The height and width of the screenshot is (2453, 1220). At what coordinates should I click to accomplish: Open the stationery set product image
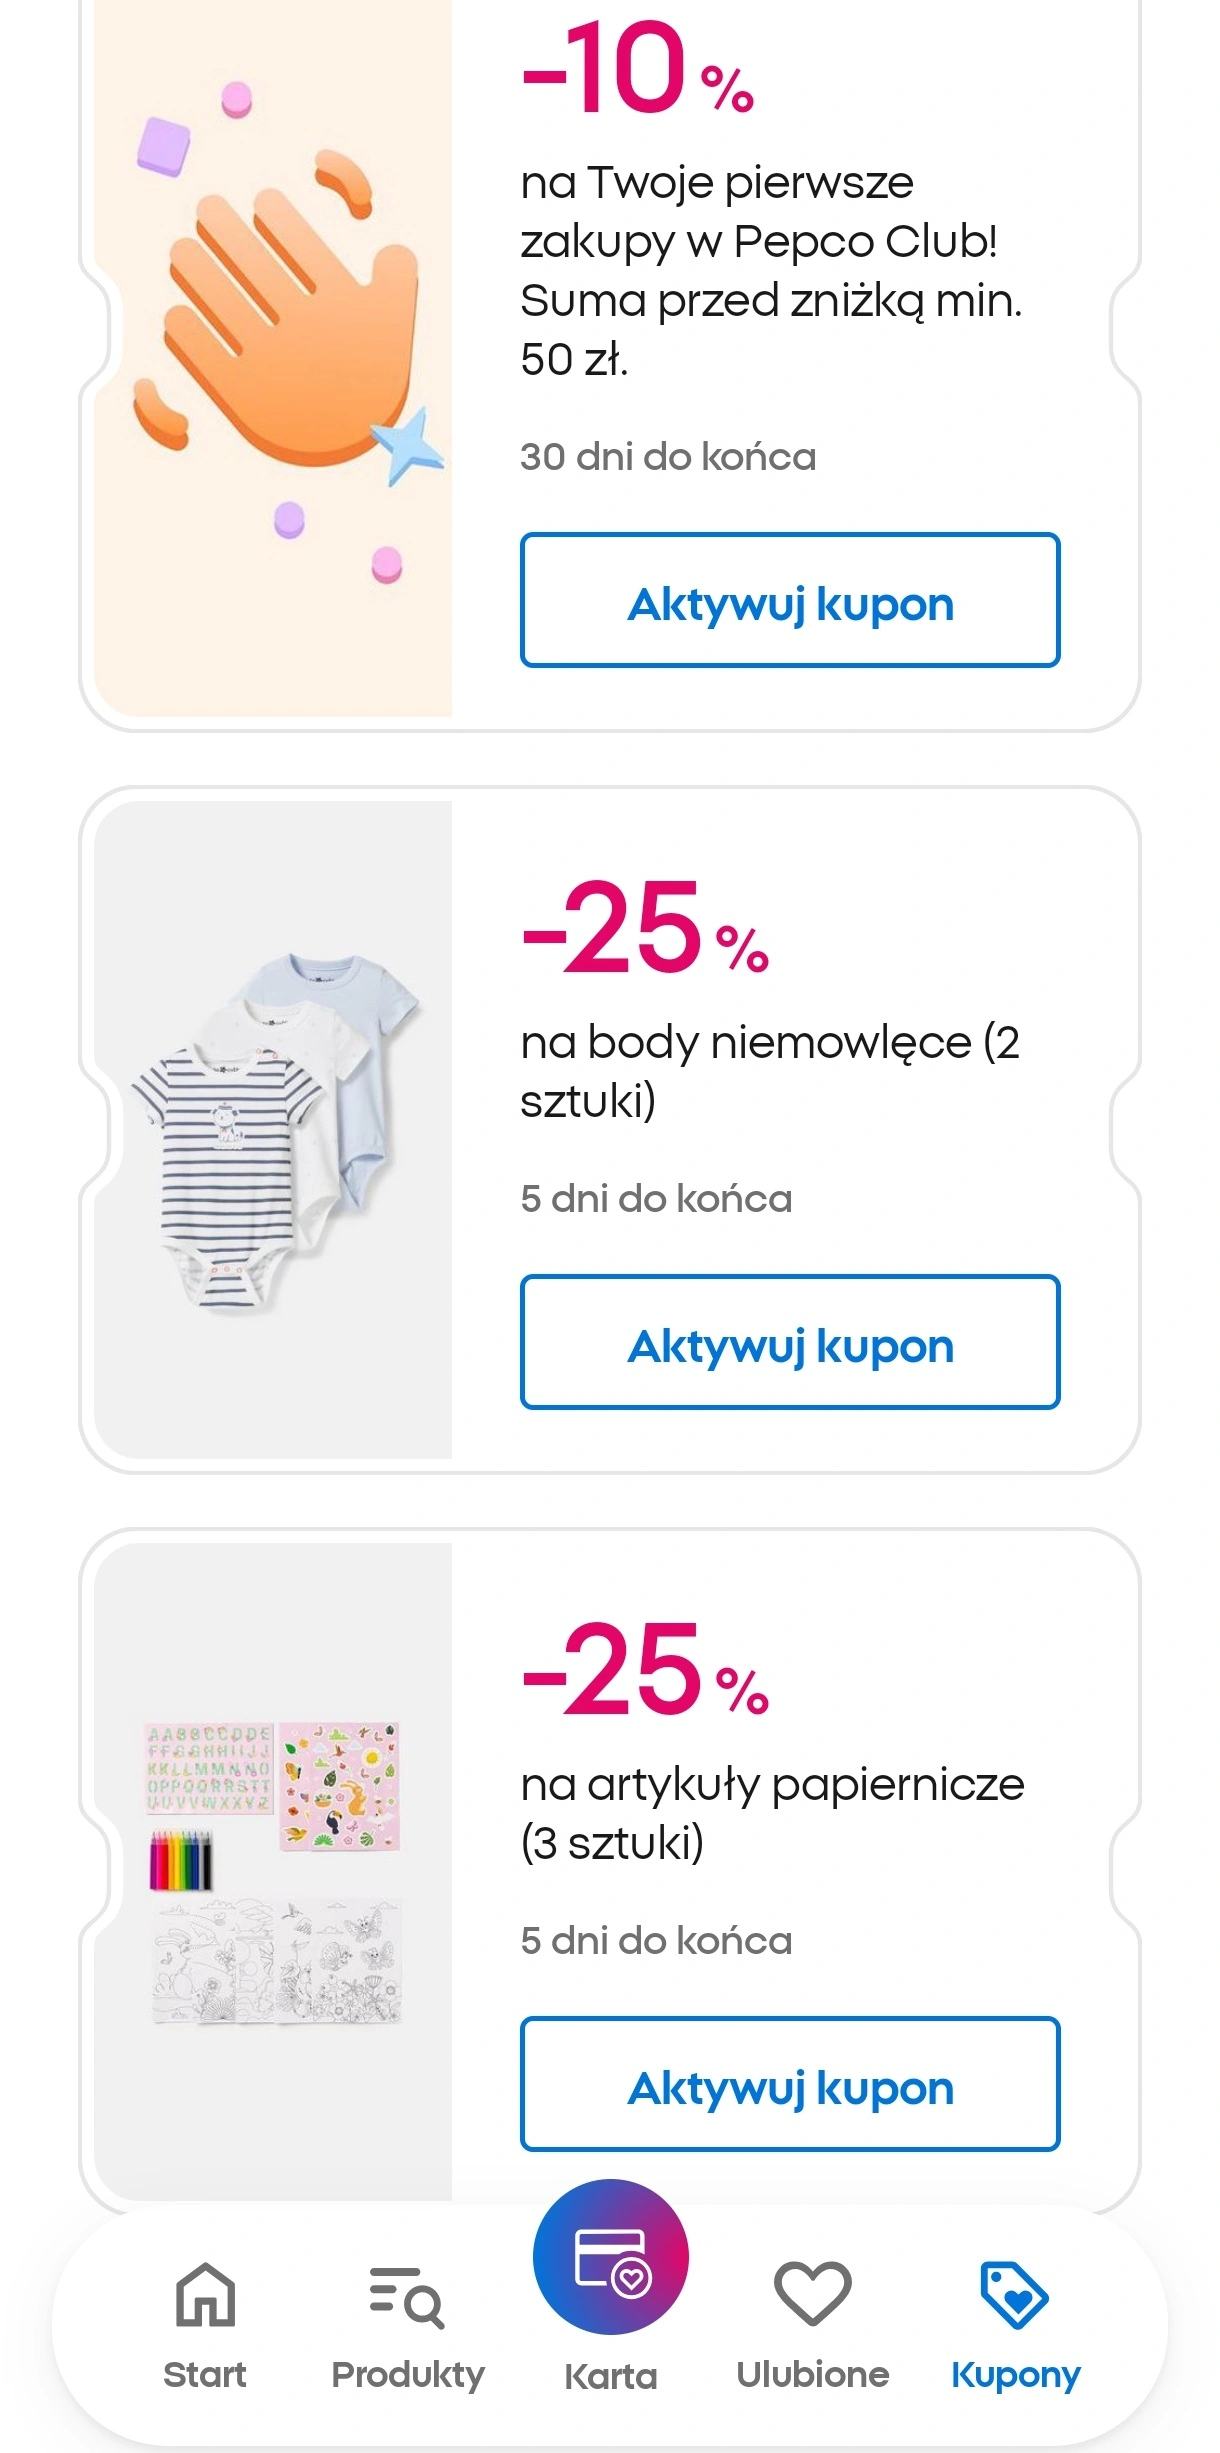[x=273, y=1872]
